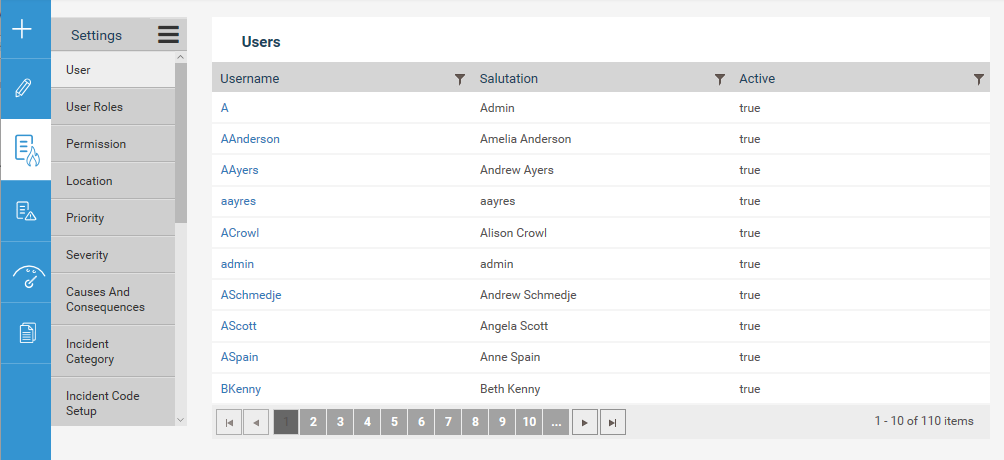
Task: Open the BKenny user link
Action: [x=241, y=389]
